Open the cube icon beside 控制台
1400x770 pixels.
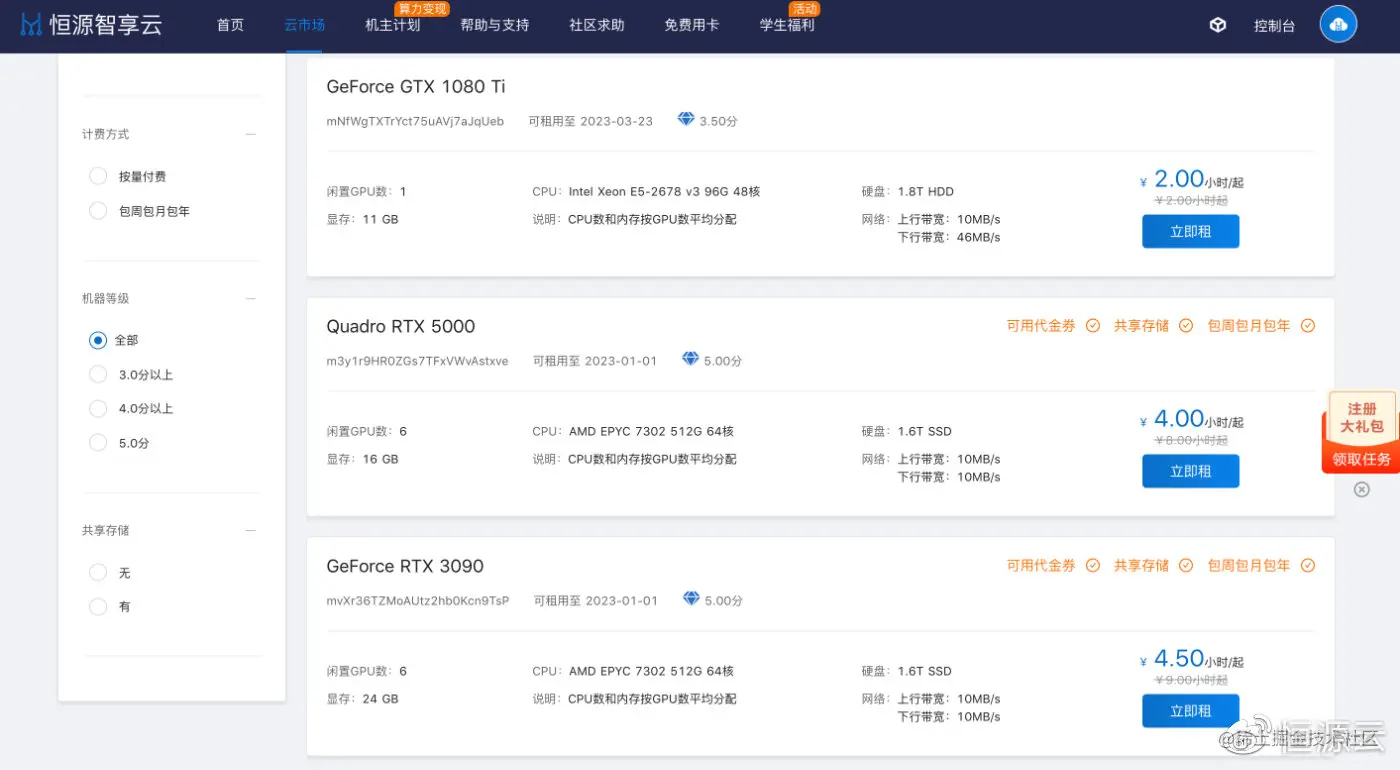tap(1218, 25)
